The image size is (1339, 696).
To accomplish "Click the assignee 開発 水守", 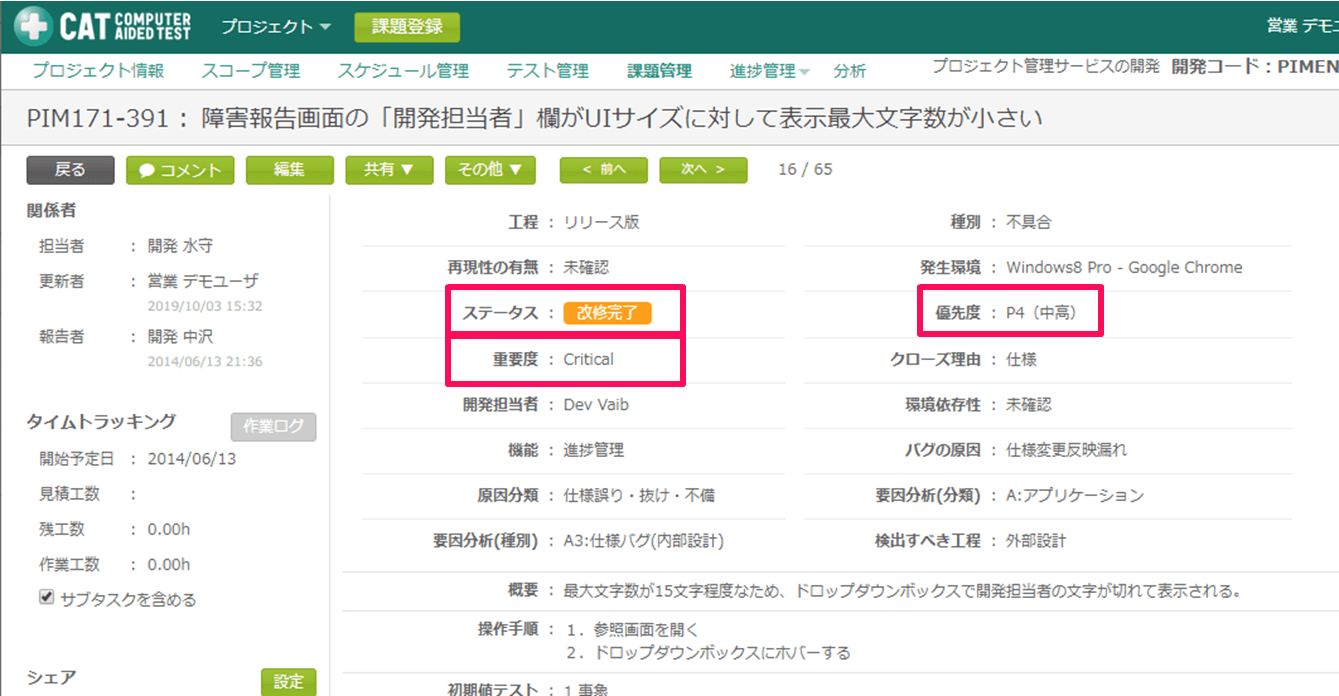I will pos(180,245).
